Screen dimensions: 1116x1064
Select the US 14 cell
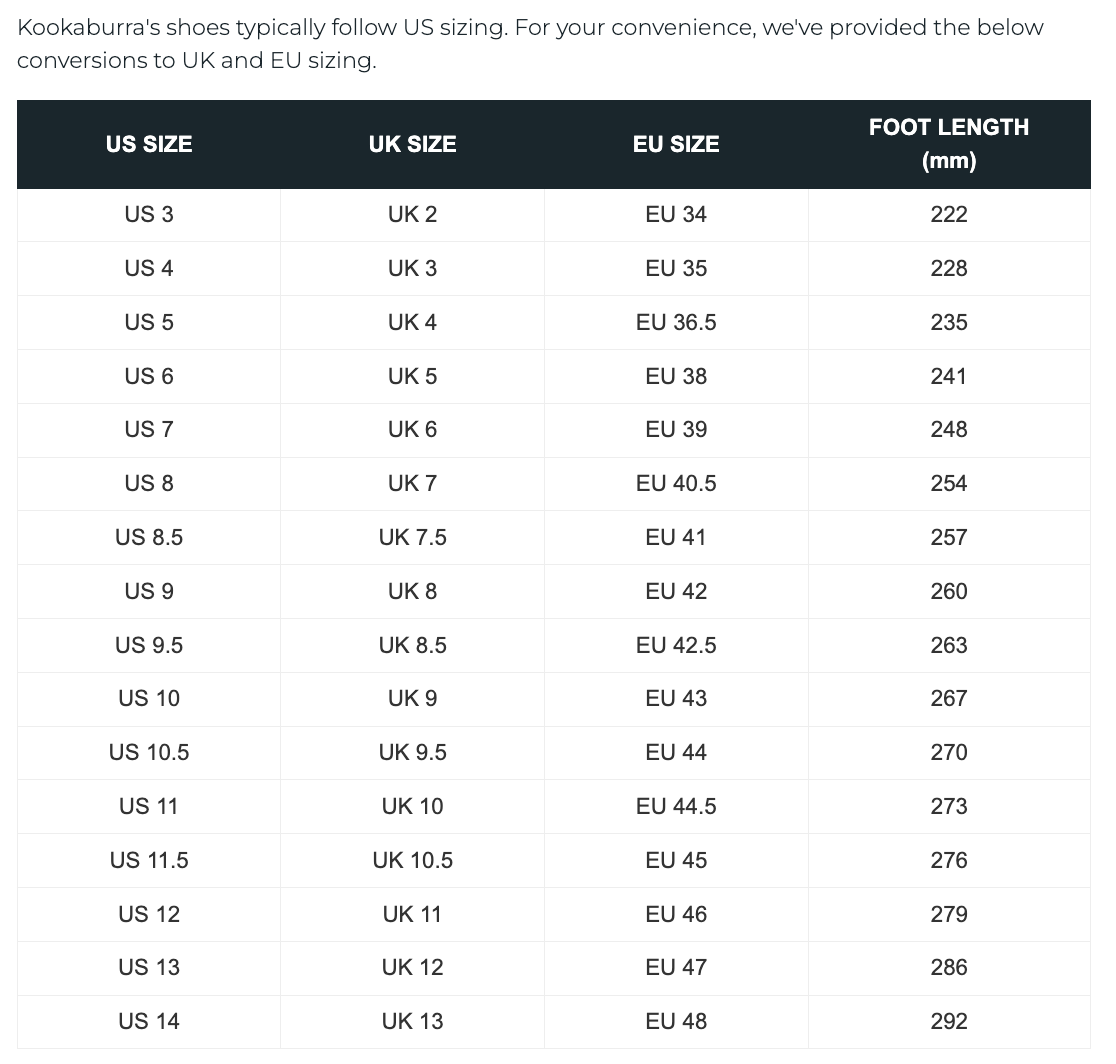coord(149,1021)
